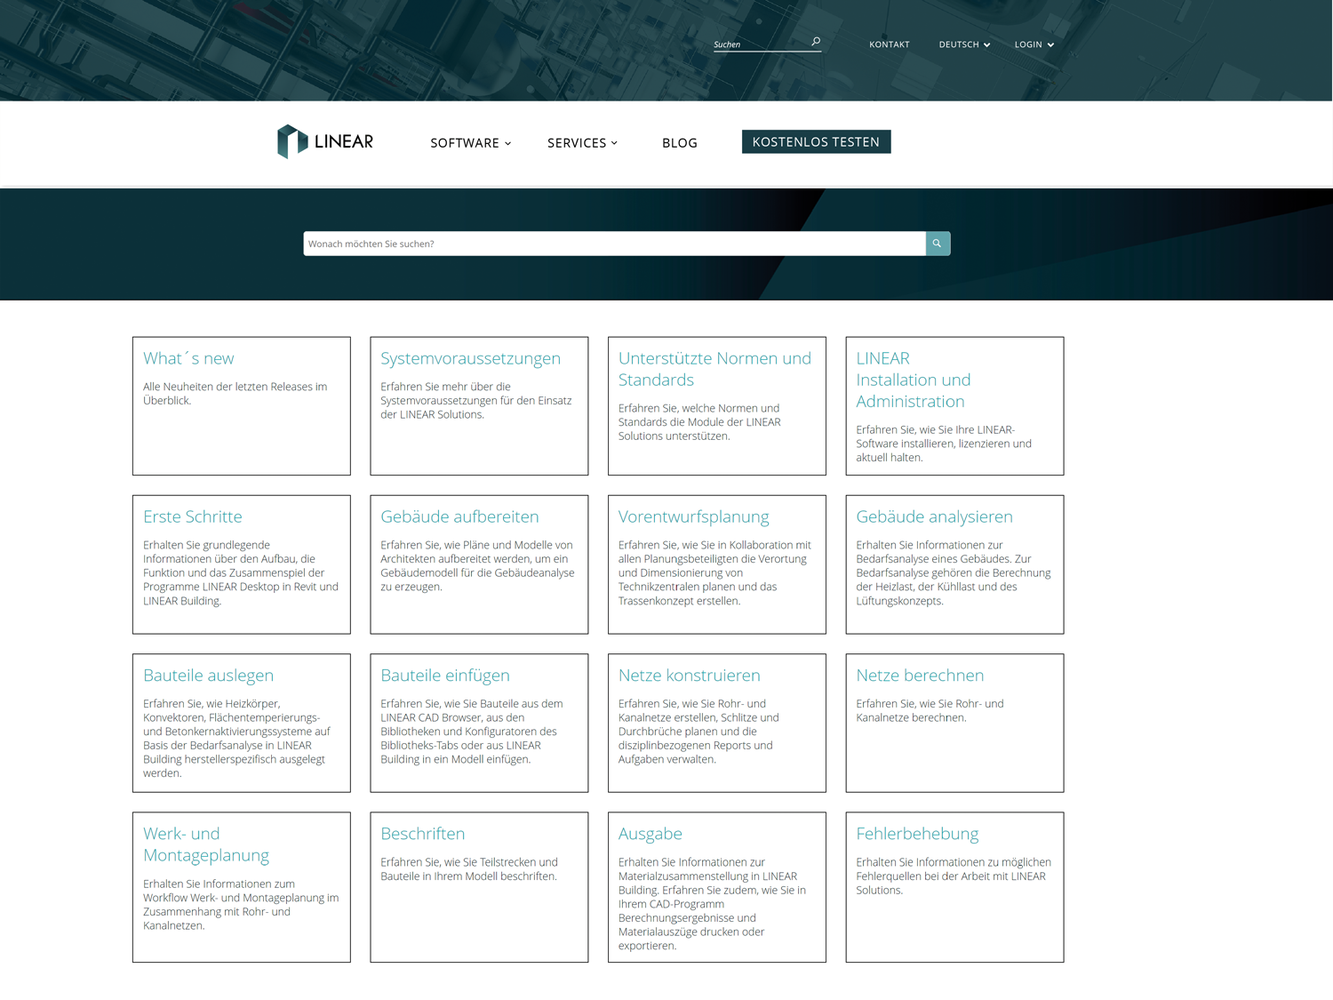Expand the SERVICES menu
1333x1000 pixels.
point(582,143)
